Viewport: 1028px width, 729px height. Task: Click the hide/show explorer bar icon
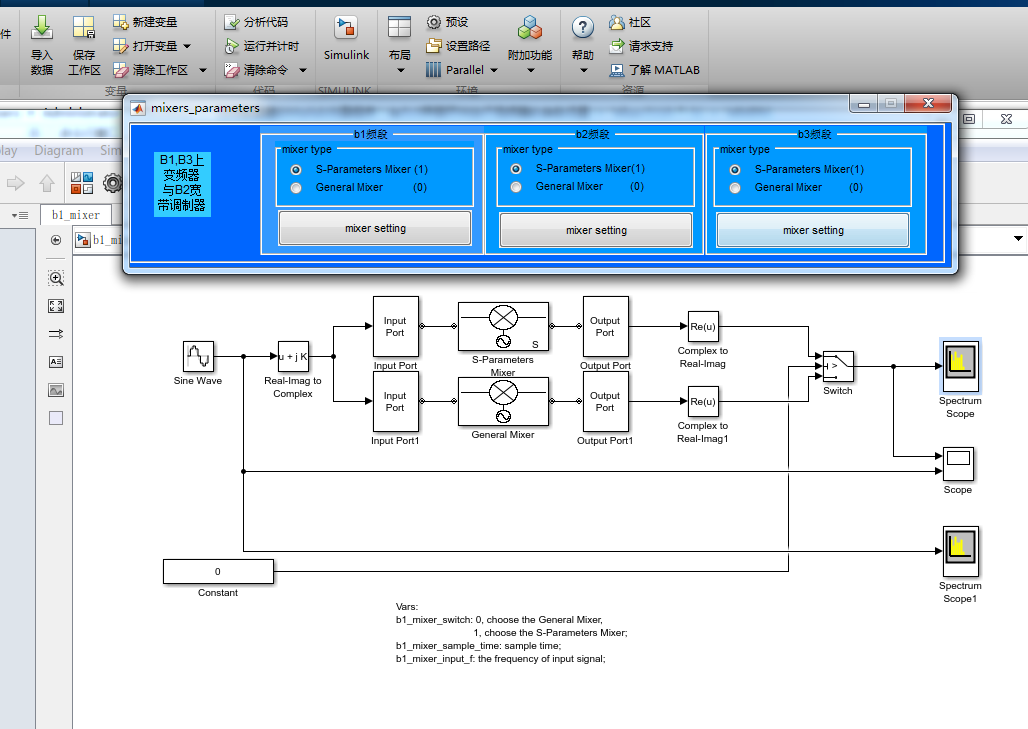[x=56, y=240]
